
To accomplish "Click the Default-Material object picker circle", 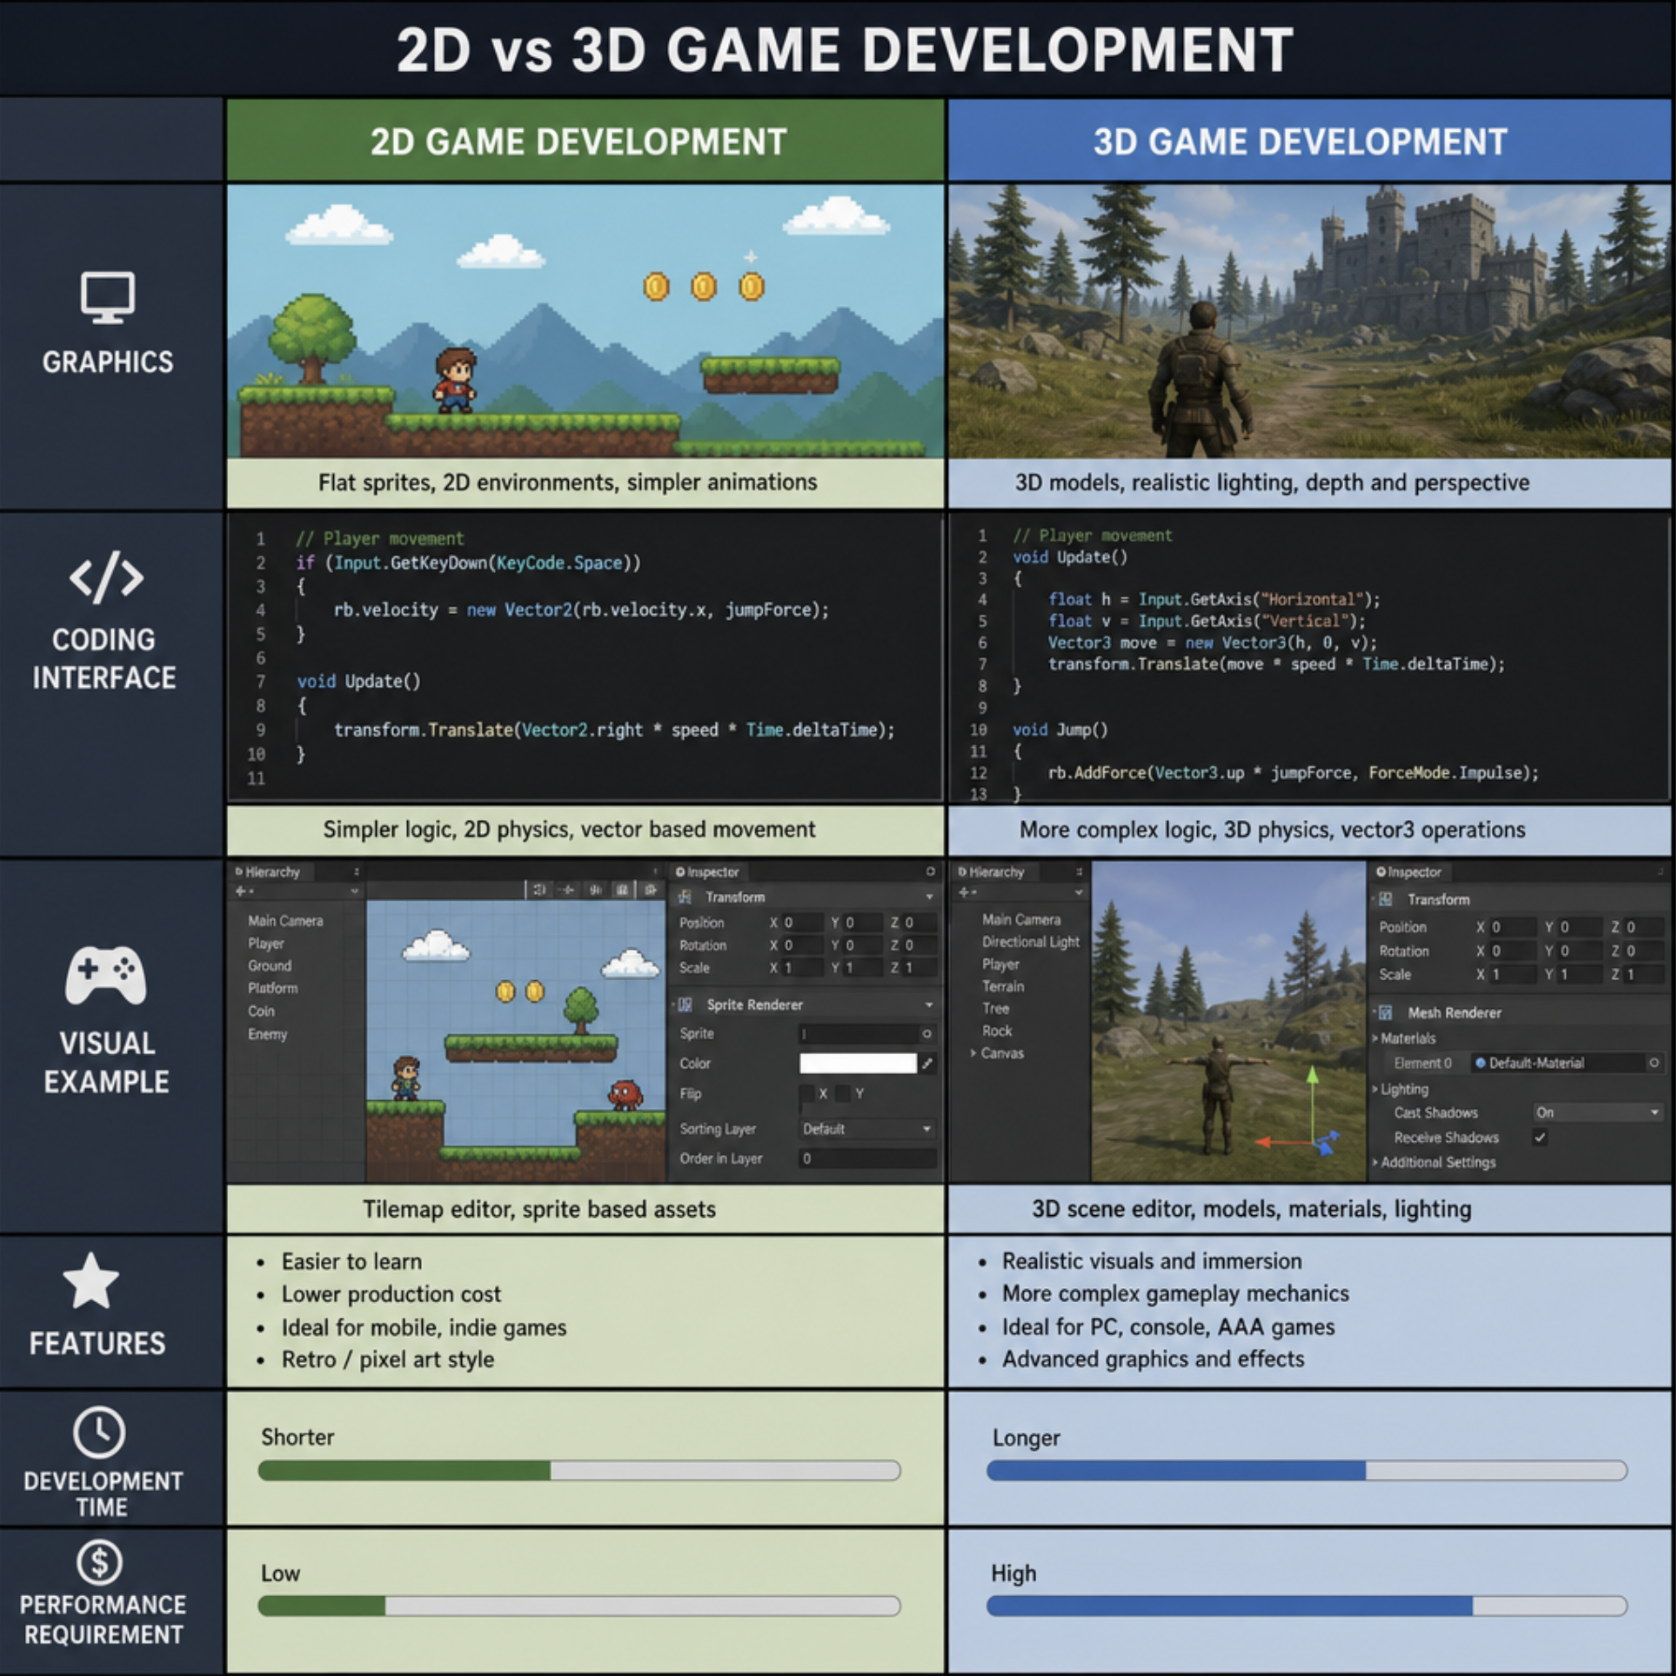I will point(1654,1063).
